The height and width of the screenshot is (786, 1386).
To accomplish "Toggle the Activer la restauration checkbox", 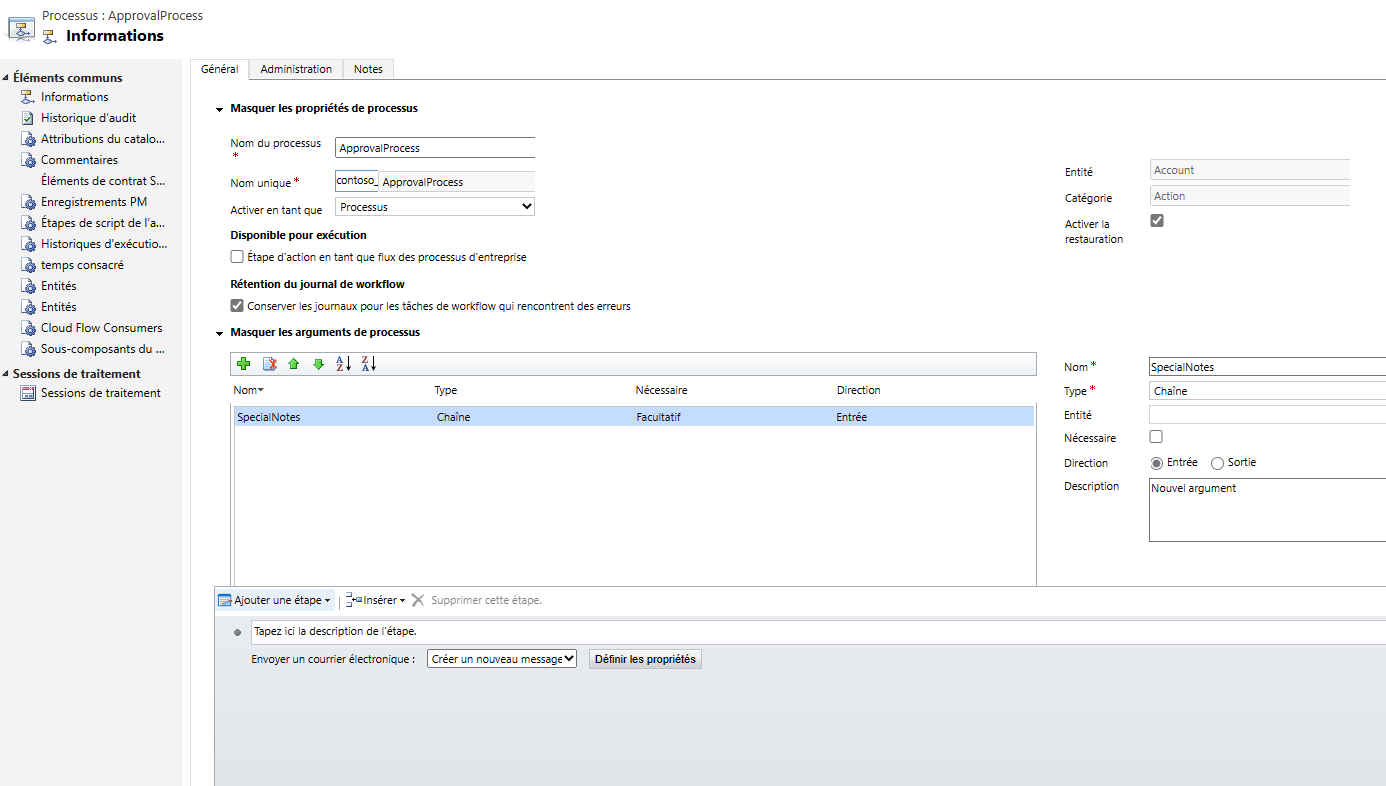I will 1157,220.
